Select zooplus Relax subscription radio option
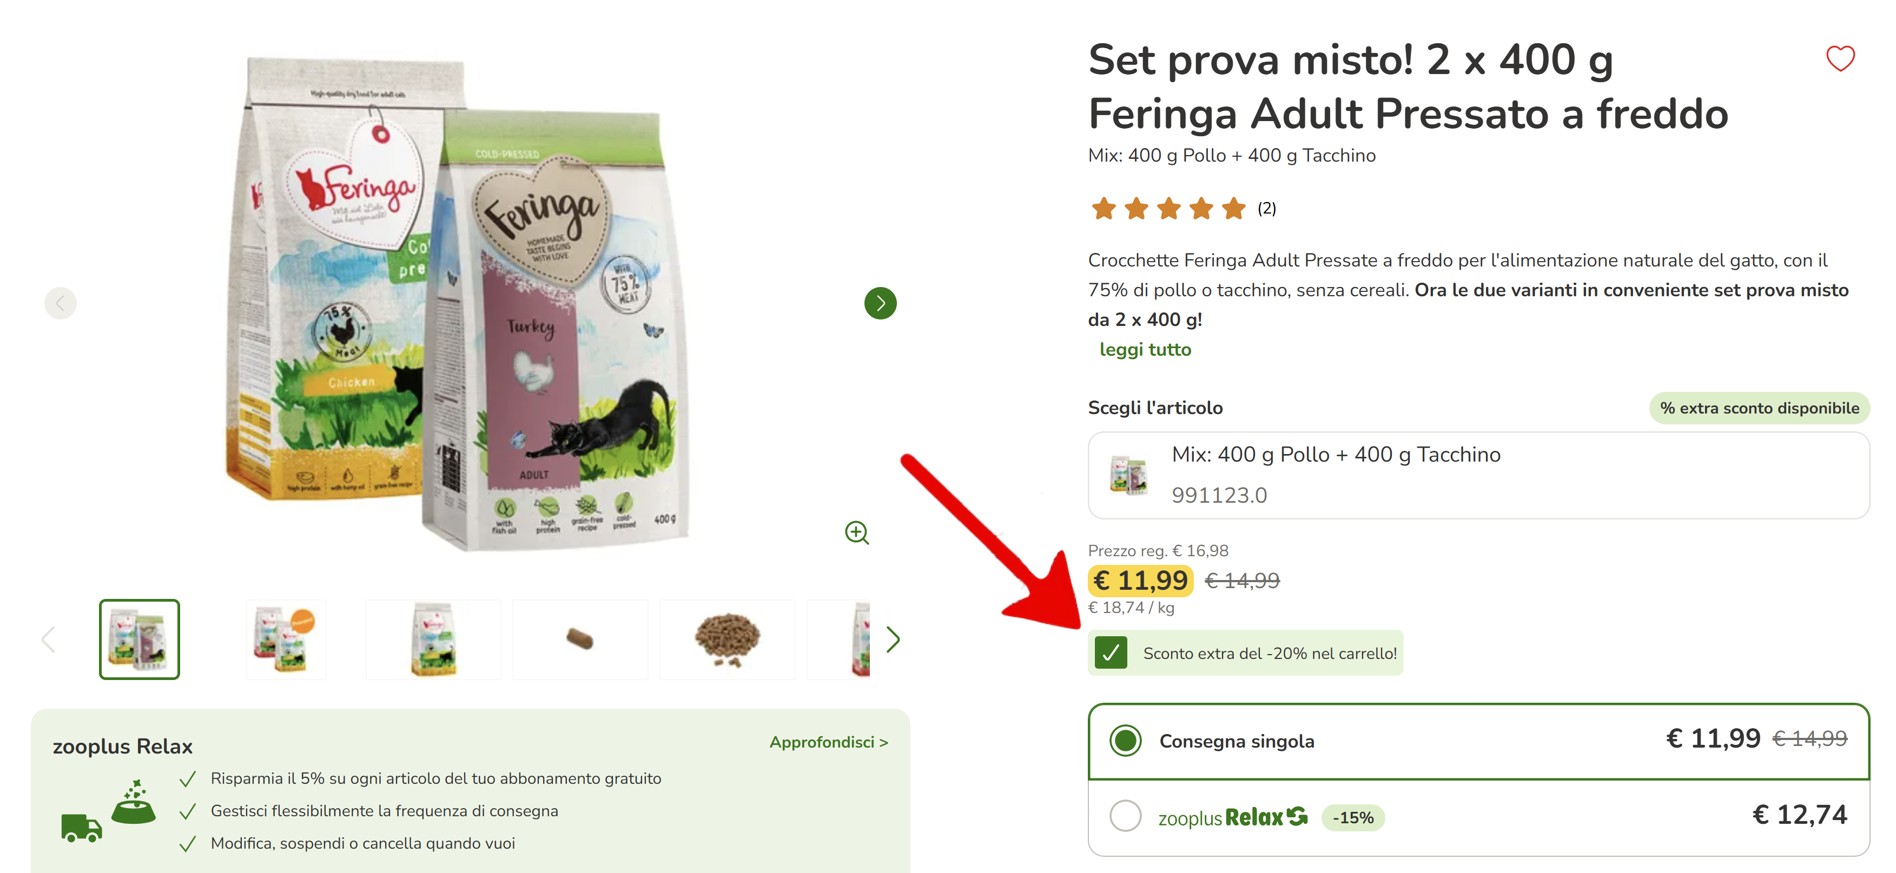 (x=1126, y=816)
